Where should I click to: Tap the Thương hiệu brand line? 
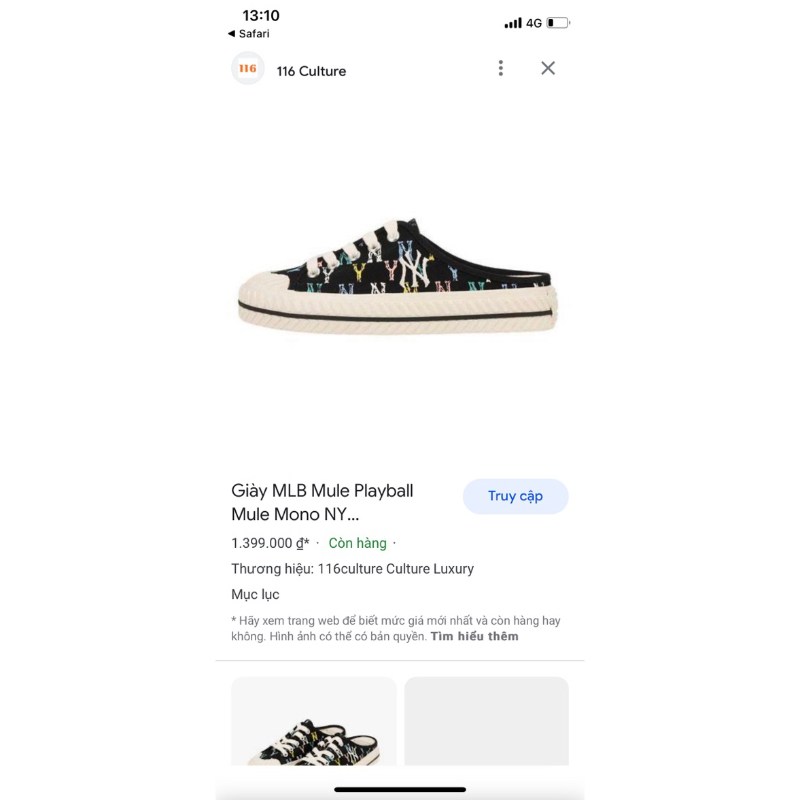[352, 569]
